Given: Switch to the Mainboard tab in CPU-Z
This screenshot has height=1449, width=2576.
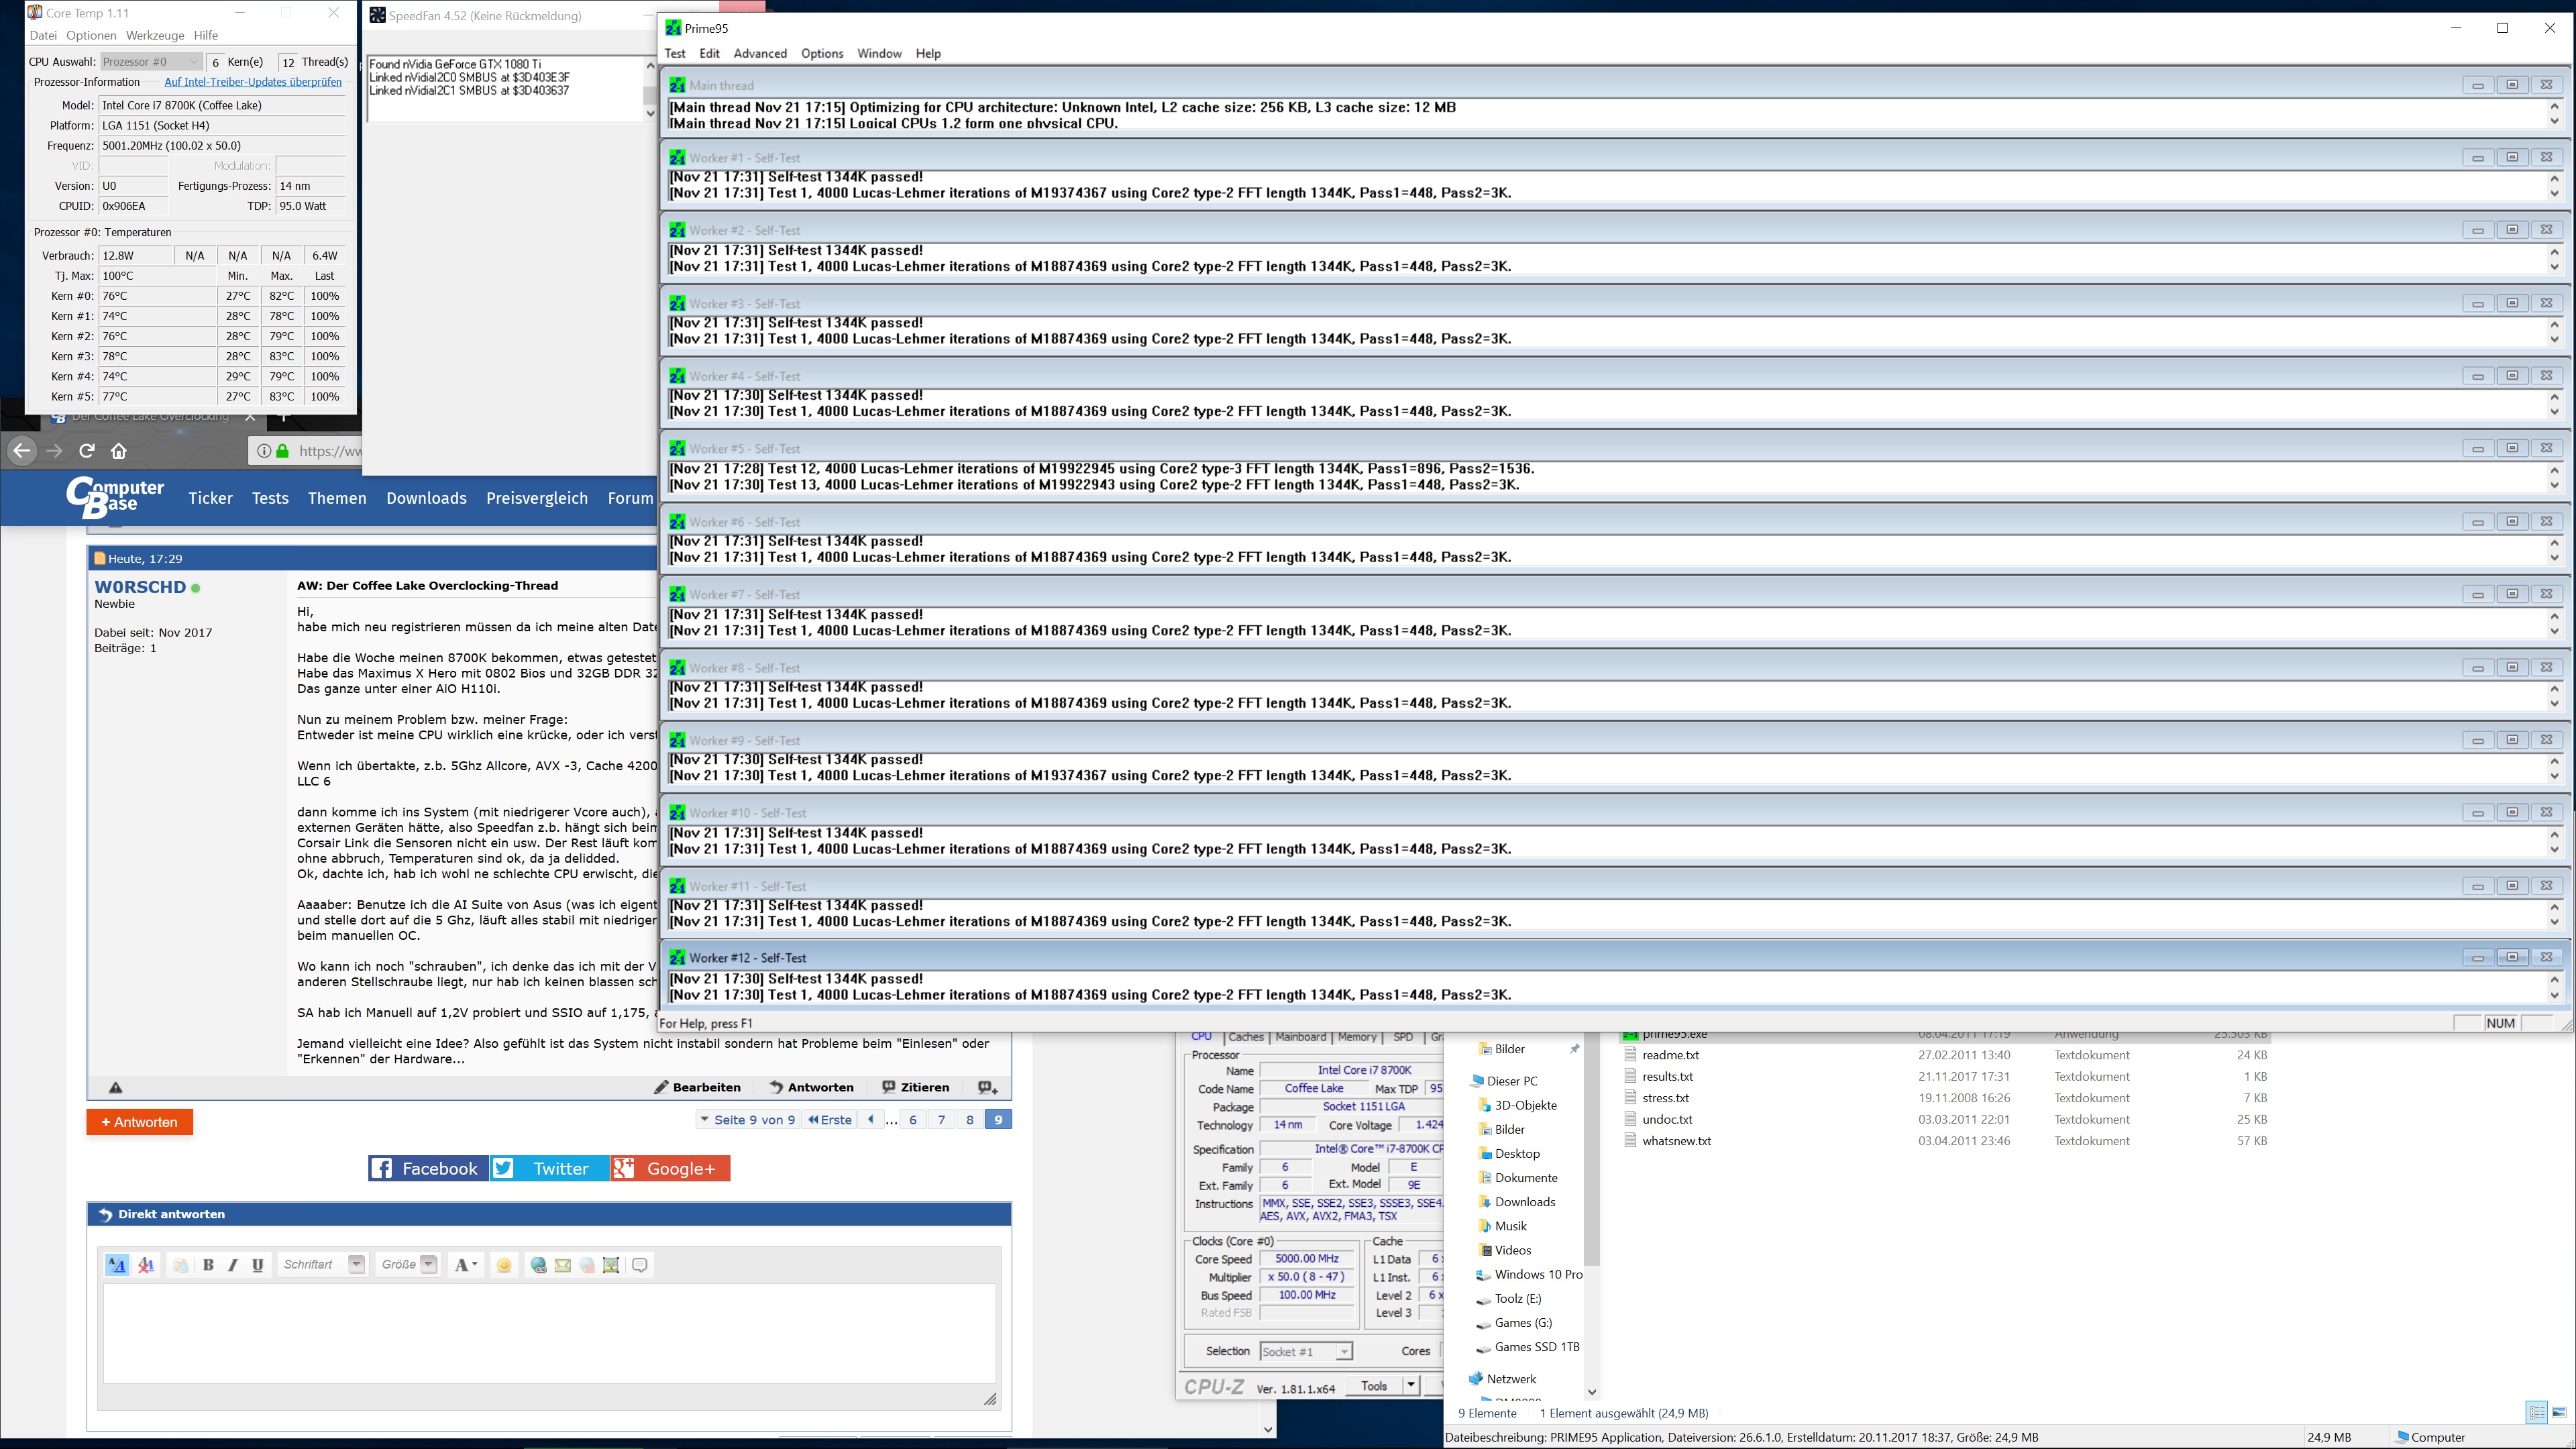Looking at the screenshot, I should click(1300, 1037).
